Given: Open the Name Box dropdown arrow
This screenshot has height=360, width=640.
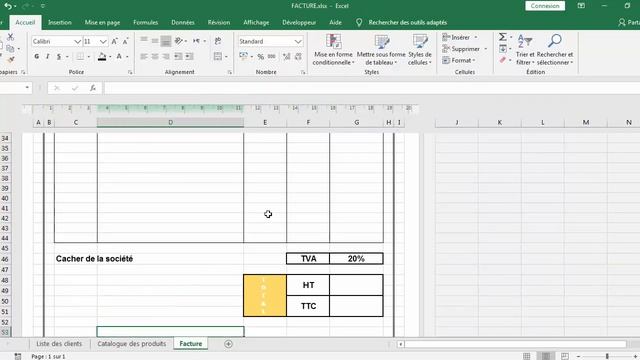Looking at the screenshot, I should tap(27, 88).
